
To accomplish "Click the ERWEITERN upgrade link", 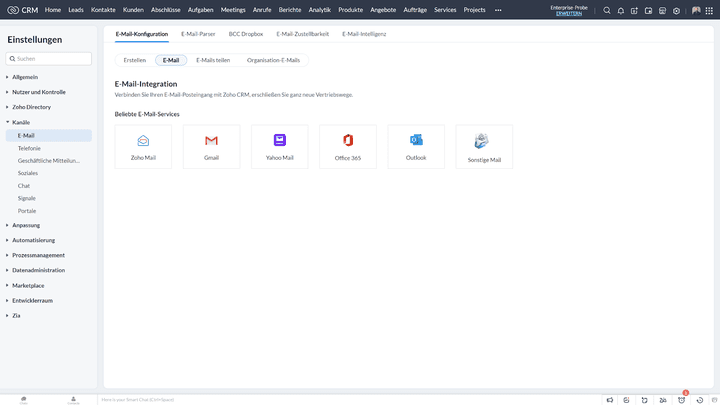I will (569, 14).
